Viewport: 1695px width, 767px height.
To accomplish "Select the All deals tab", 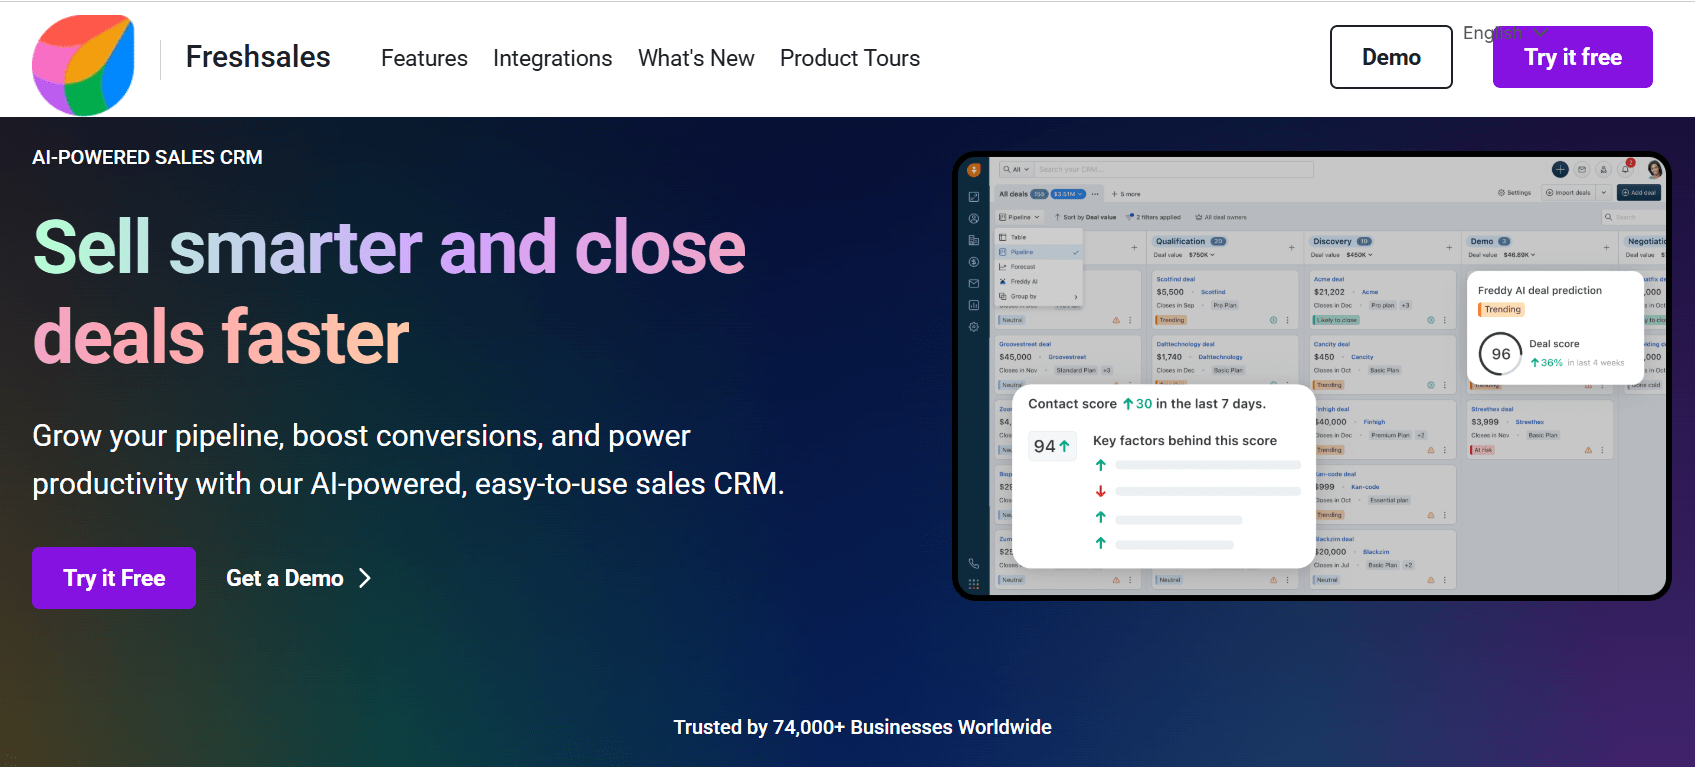I will point(1013,194).
